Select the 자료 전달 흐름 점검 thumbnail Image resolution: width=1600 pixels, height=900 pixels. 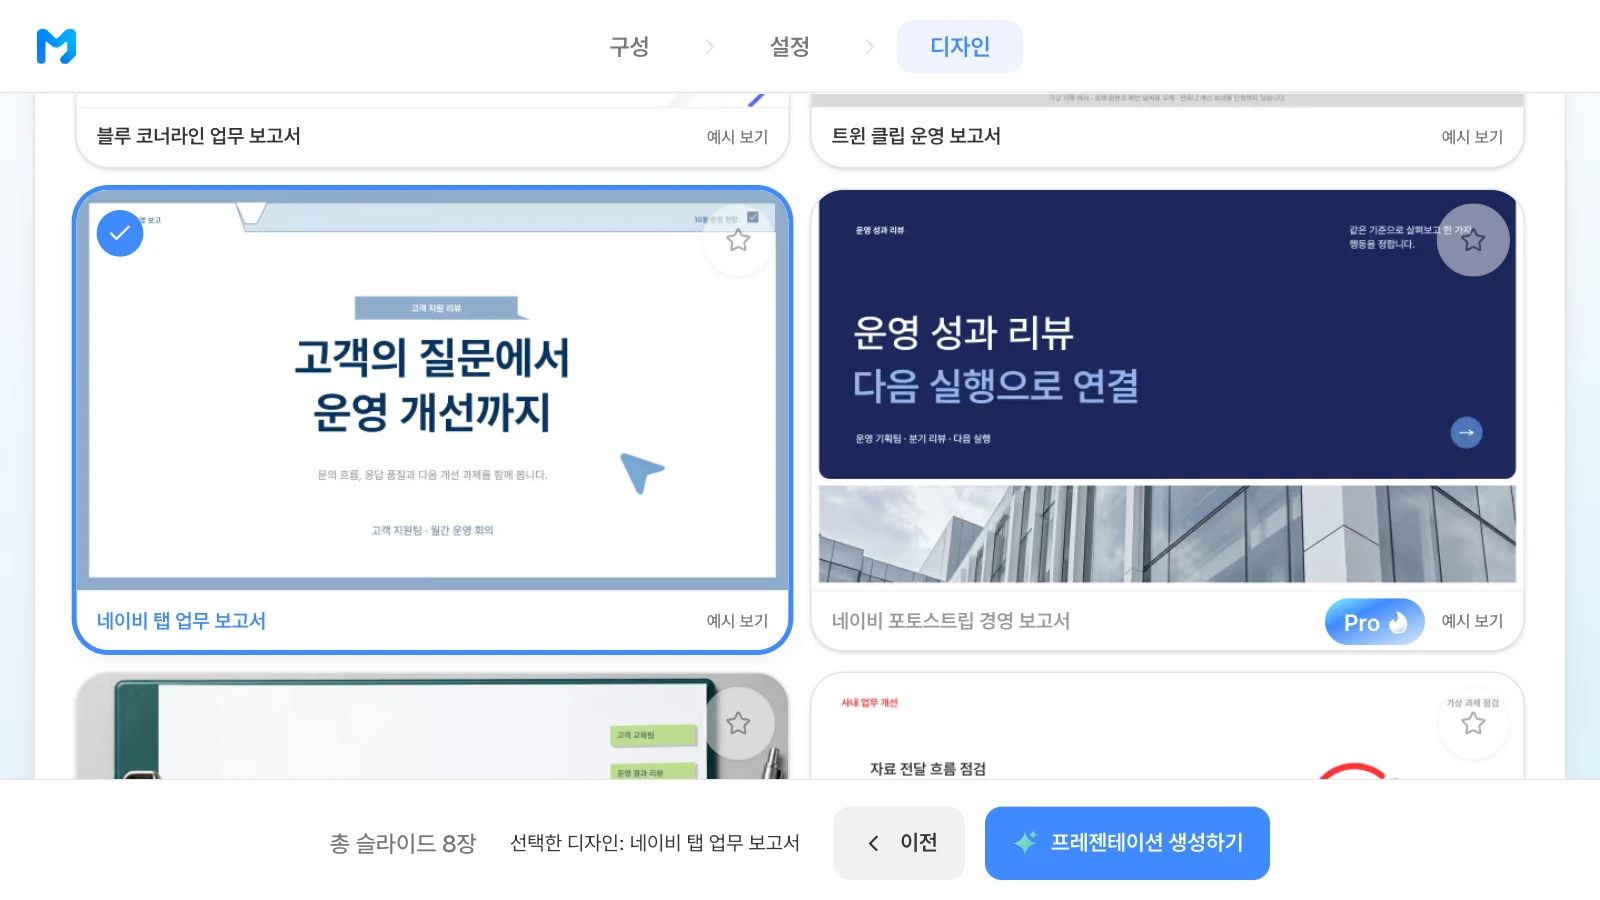(1167, 727)
